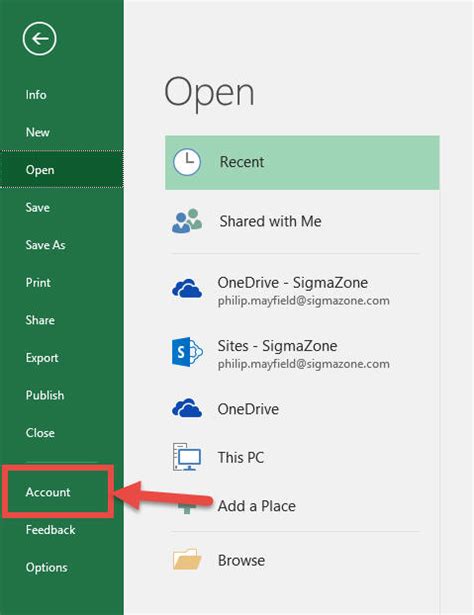Select This PC label
This screenshot has height=615, width=474.
(241, 457)
